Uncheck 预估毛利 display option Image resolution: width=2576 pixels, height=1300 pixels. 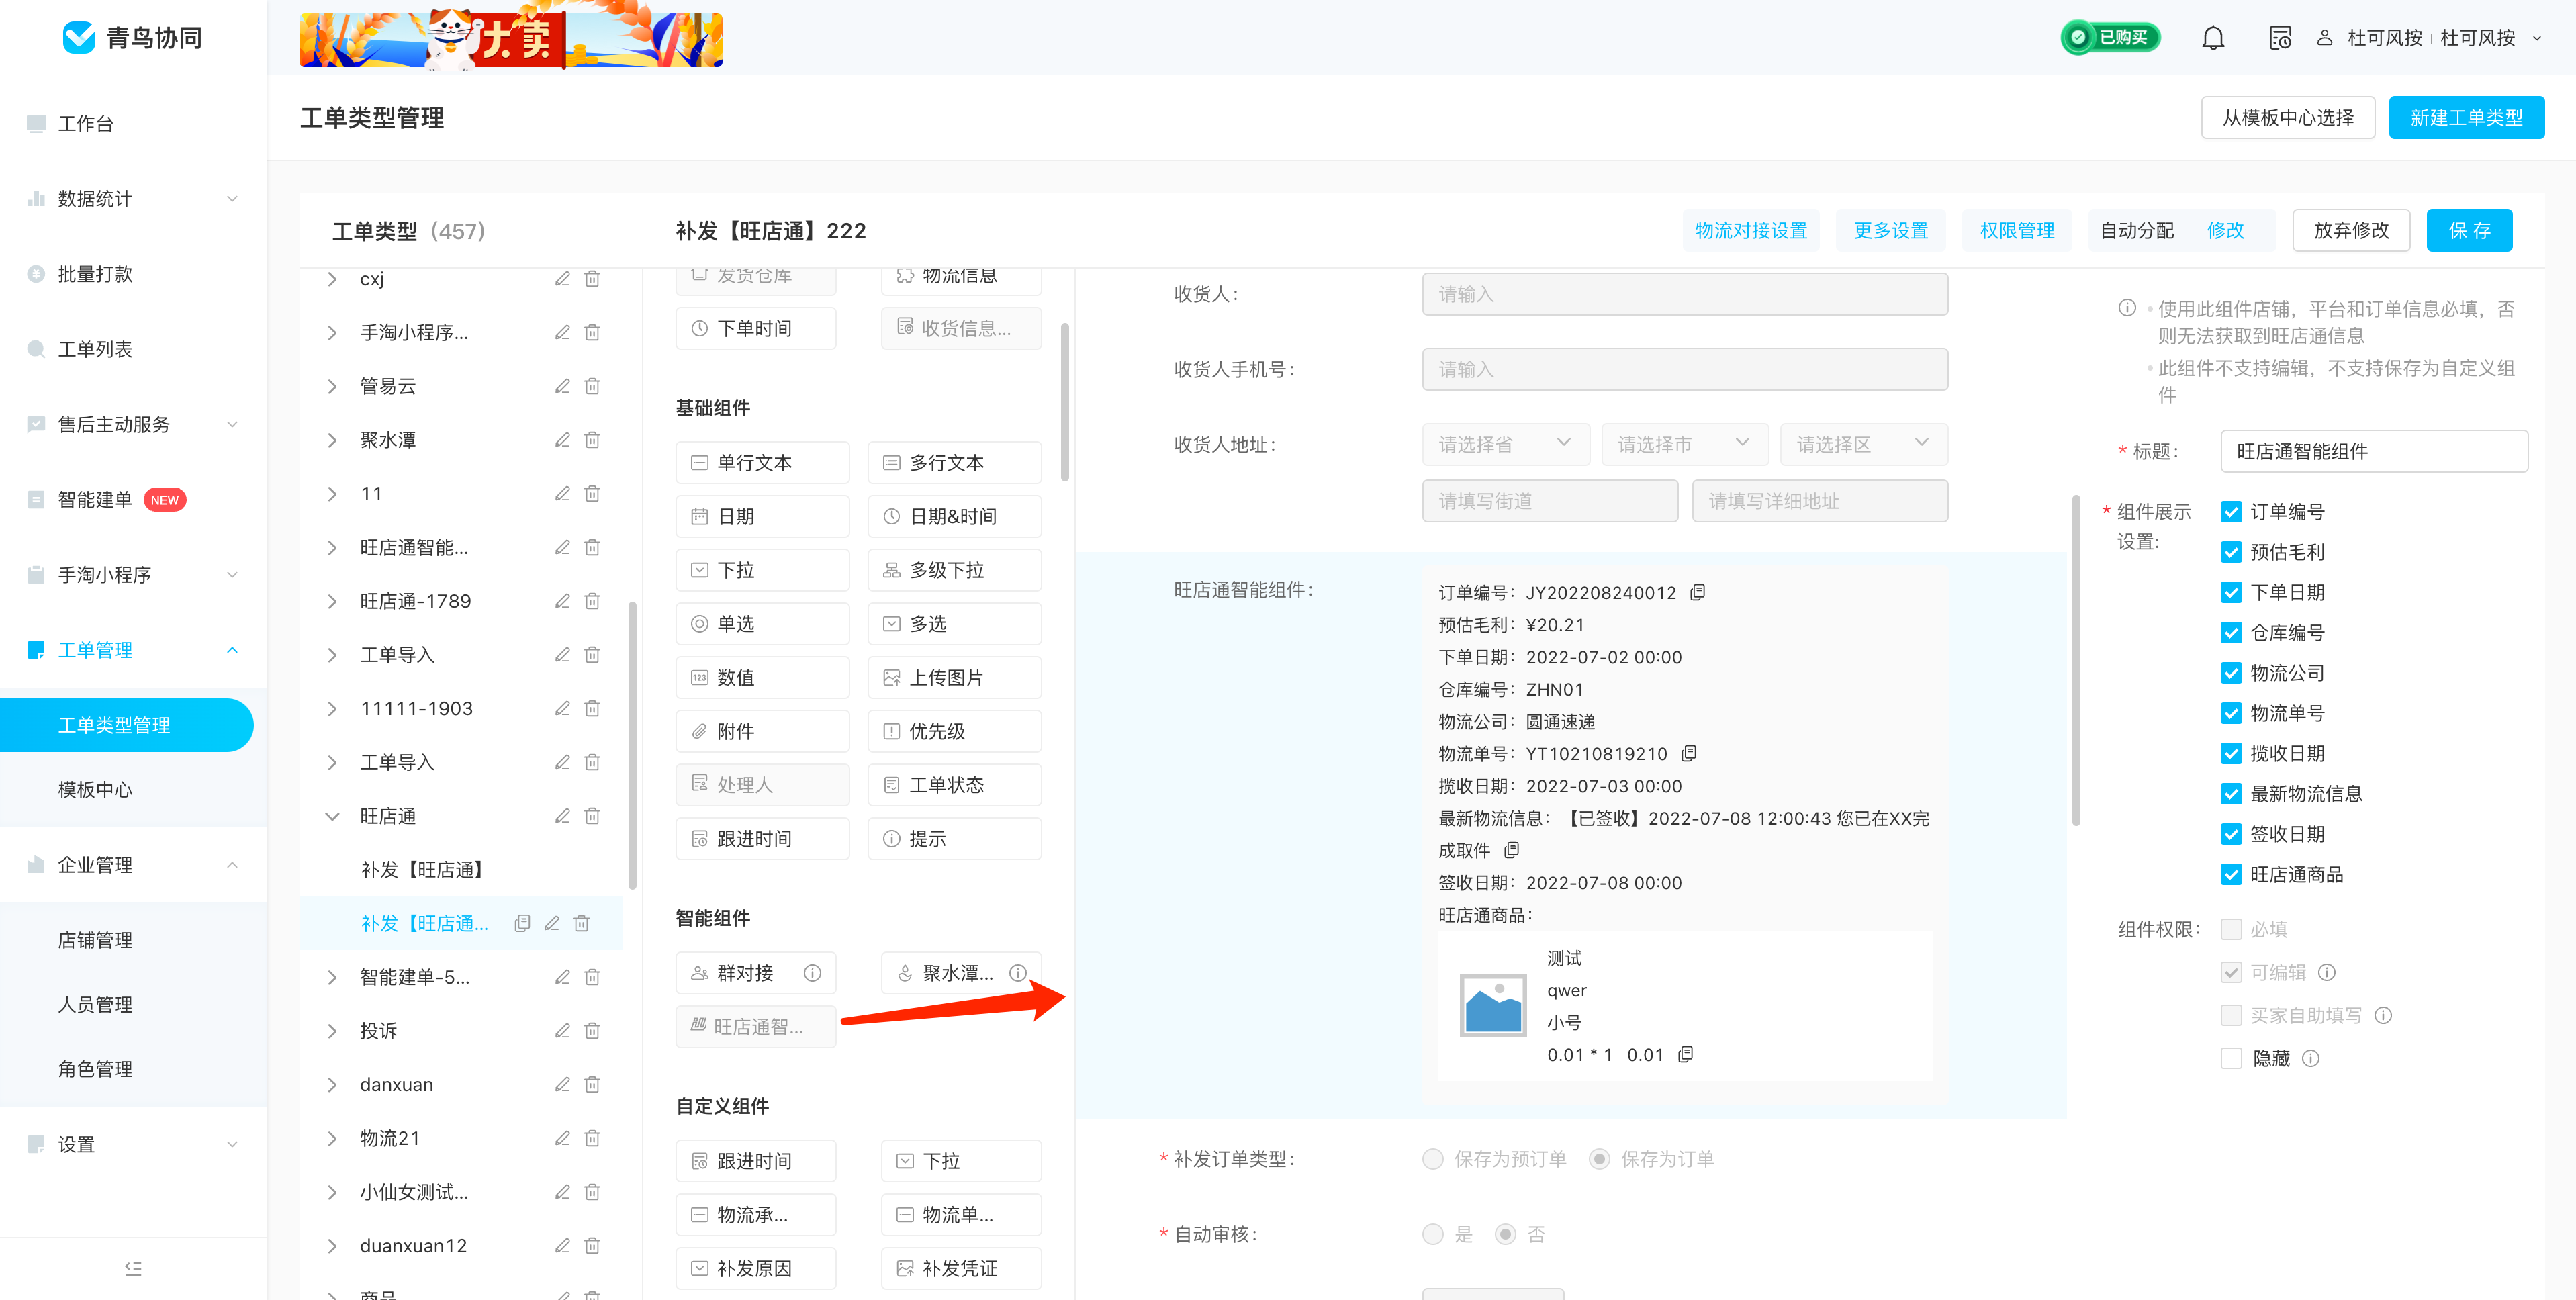2231,552
